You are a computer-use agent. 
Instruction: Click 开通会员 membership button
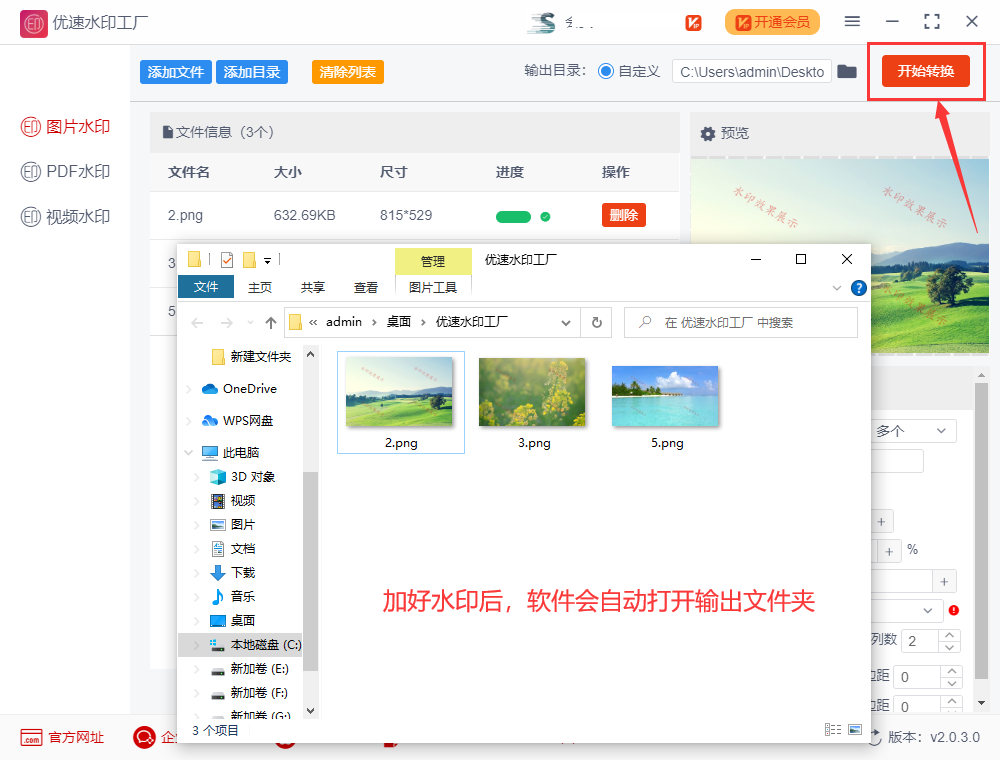coord(772,22)
